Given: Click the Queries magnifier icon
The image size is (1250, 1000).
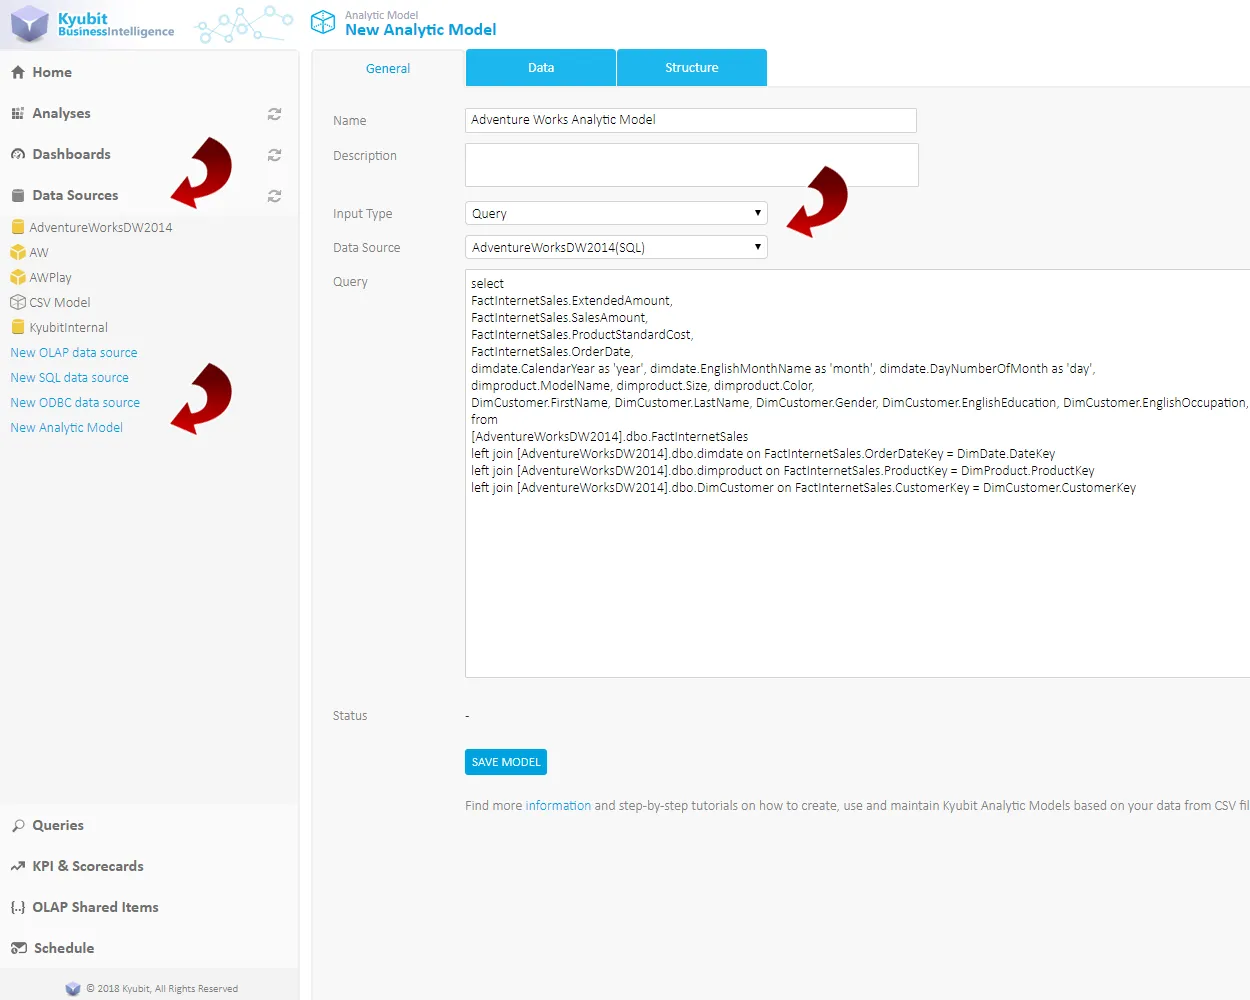Looking at the screenshot, I should 18,825.
